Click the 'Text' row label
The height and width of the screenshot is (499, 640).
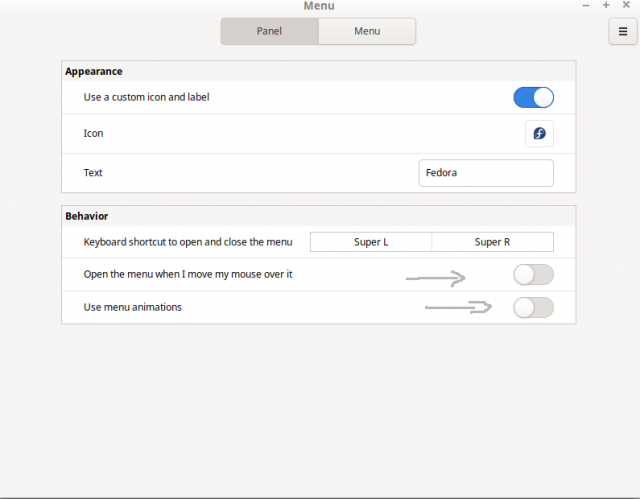pos(93,173)
